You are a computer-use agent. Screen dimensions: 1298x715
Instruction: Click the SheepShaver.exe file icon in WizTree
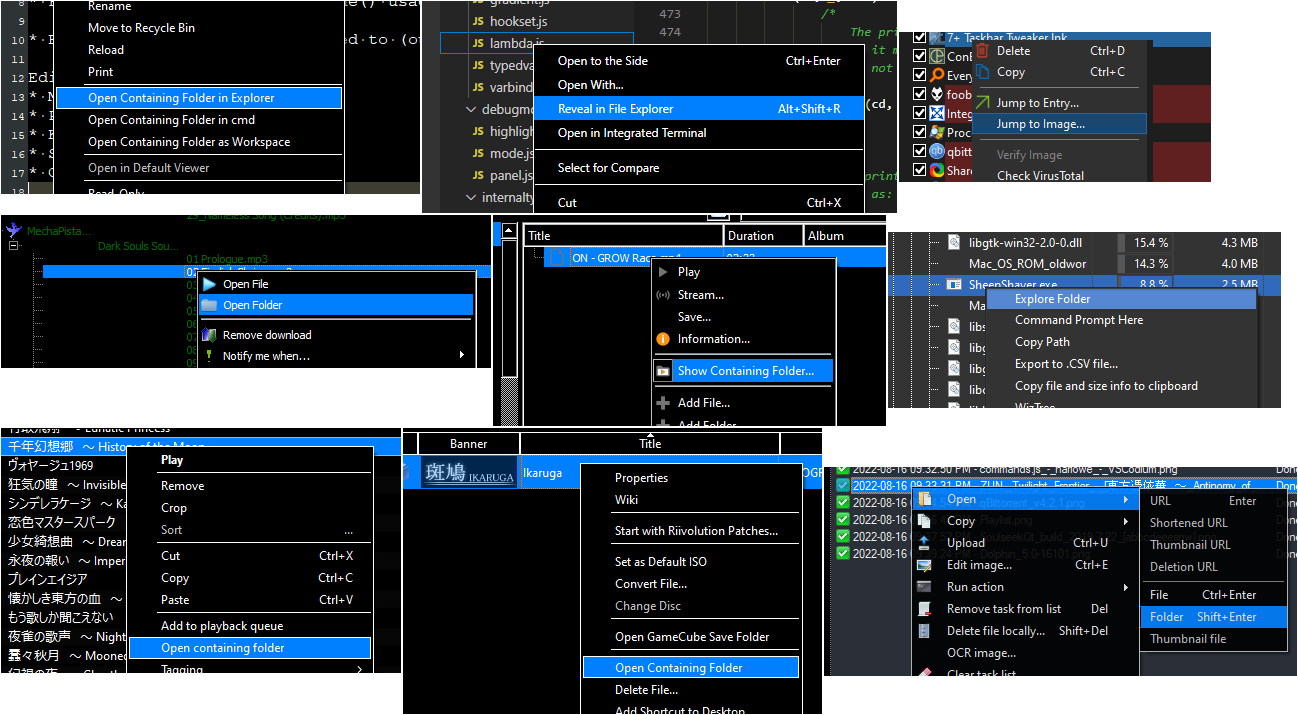(953, 283)
